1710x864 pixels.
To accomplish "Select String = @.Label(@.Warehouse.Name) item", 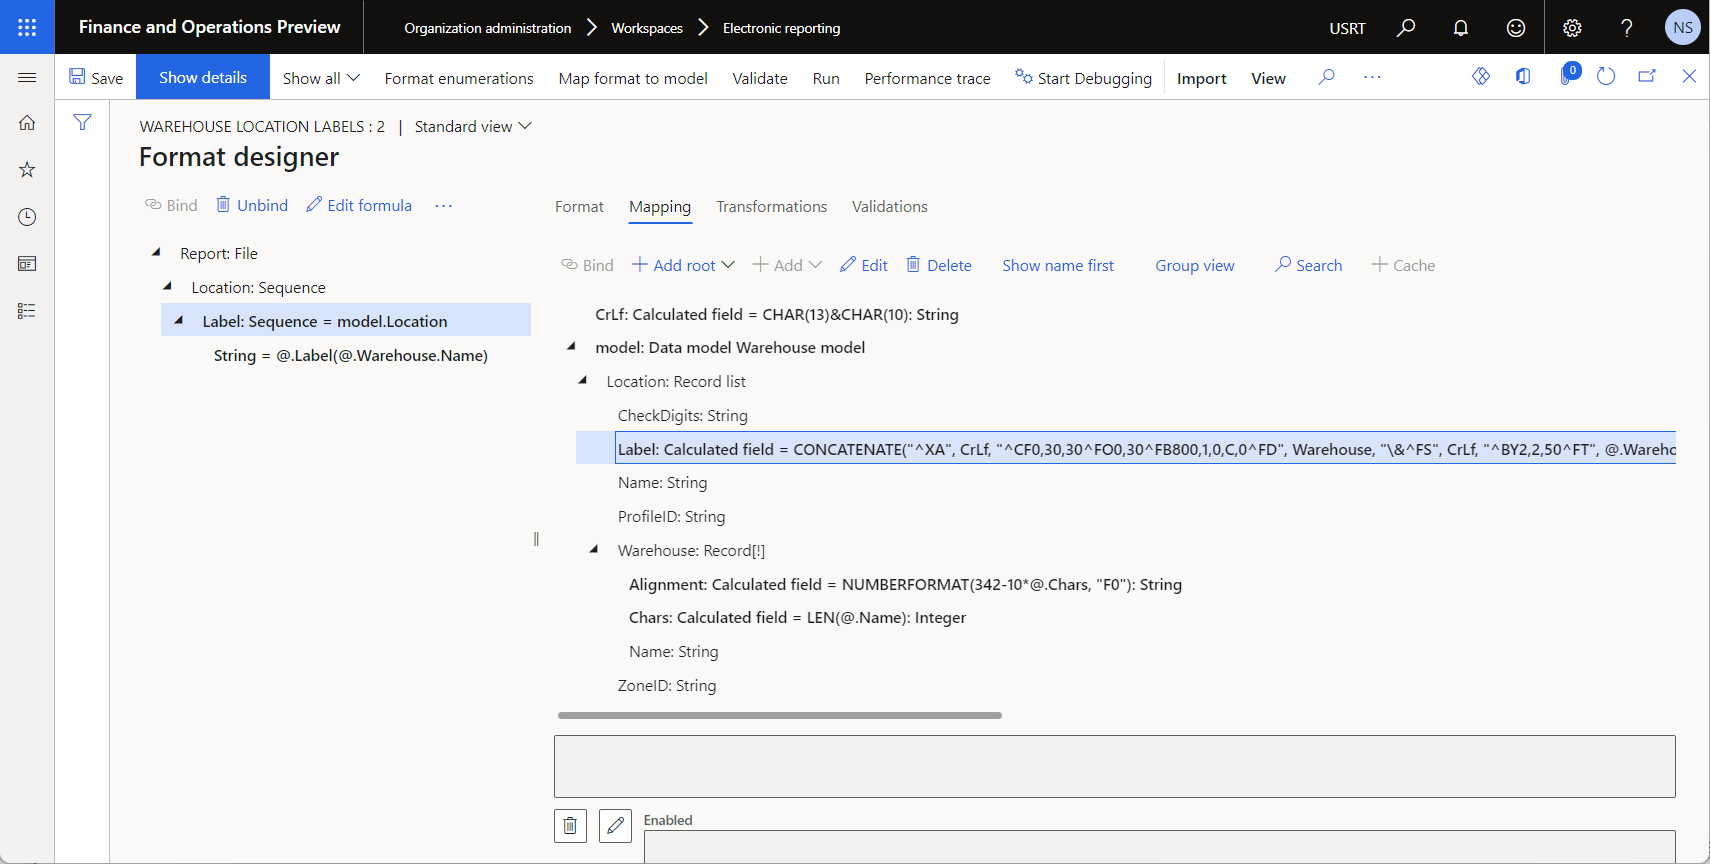I will point(351,355).
